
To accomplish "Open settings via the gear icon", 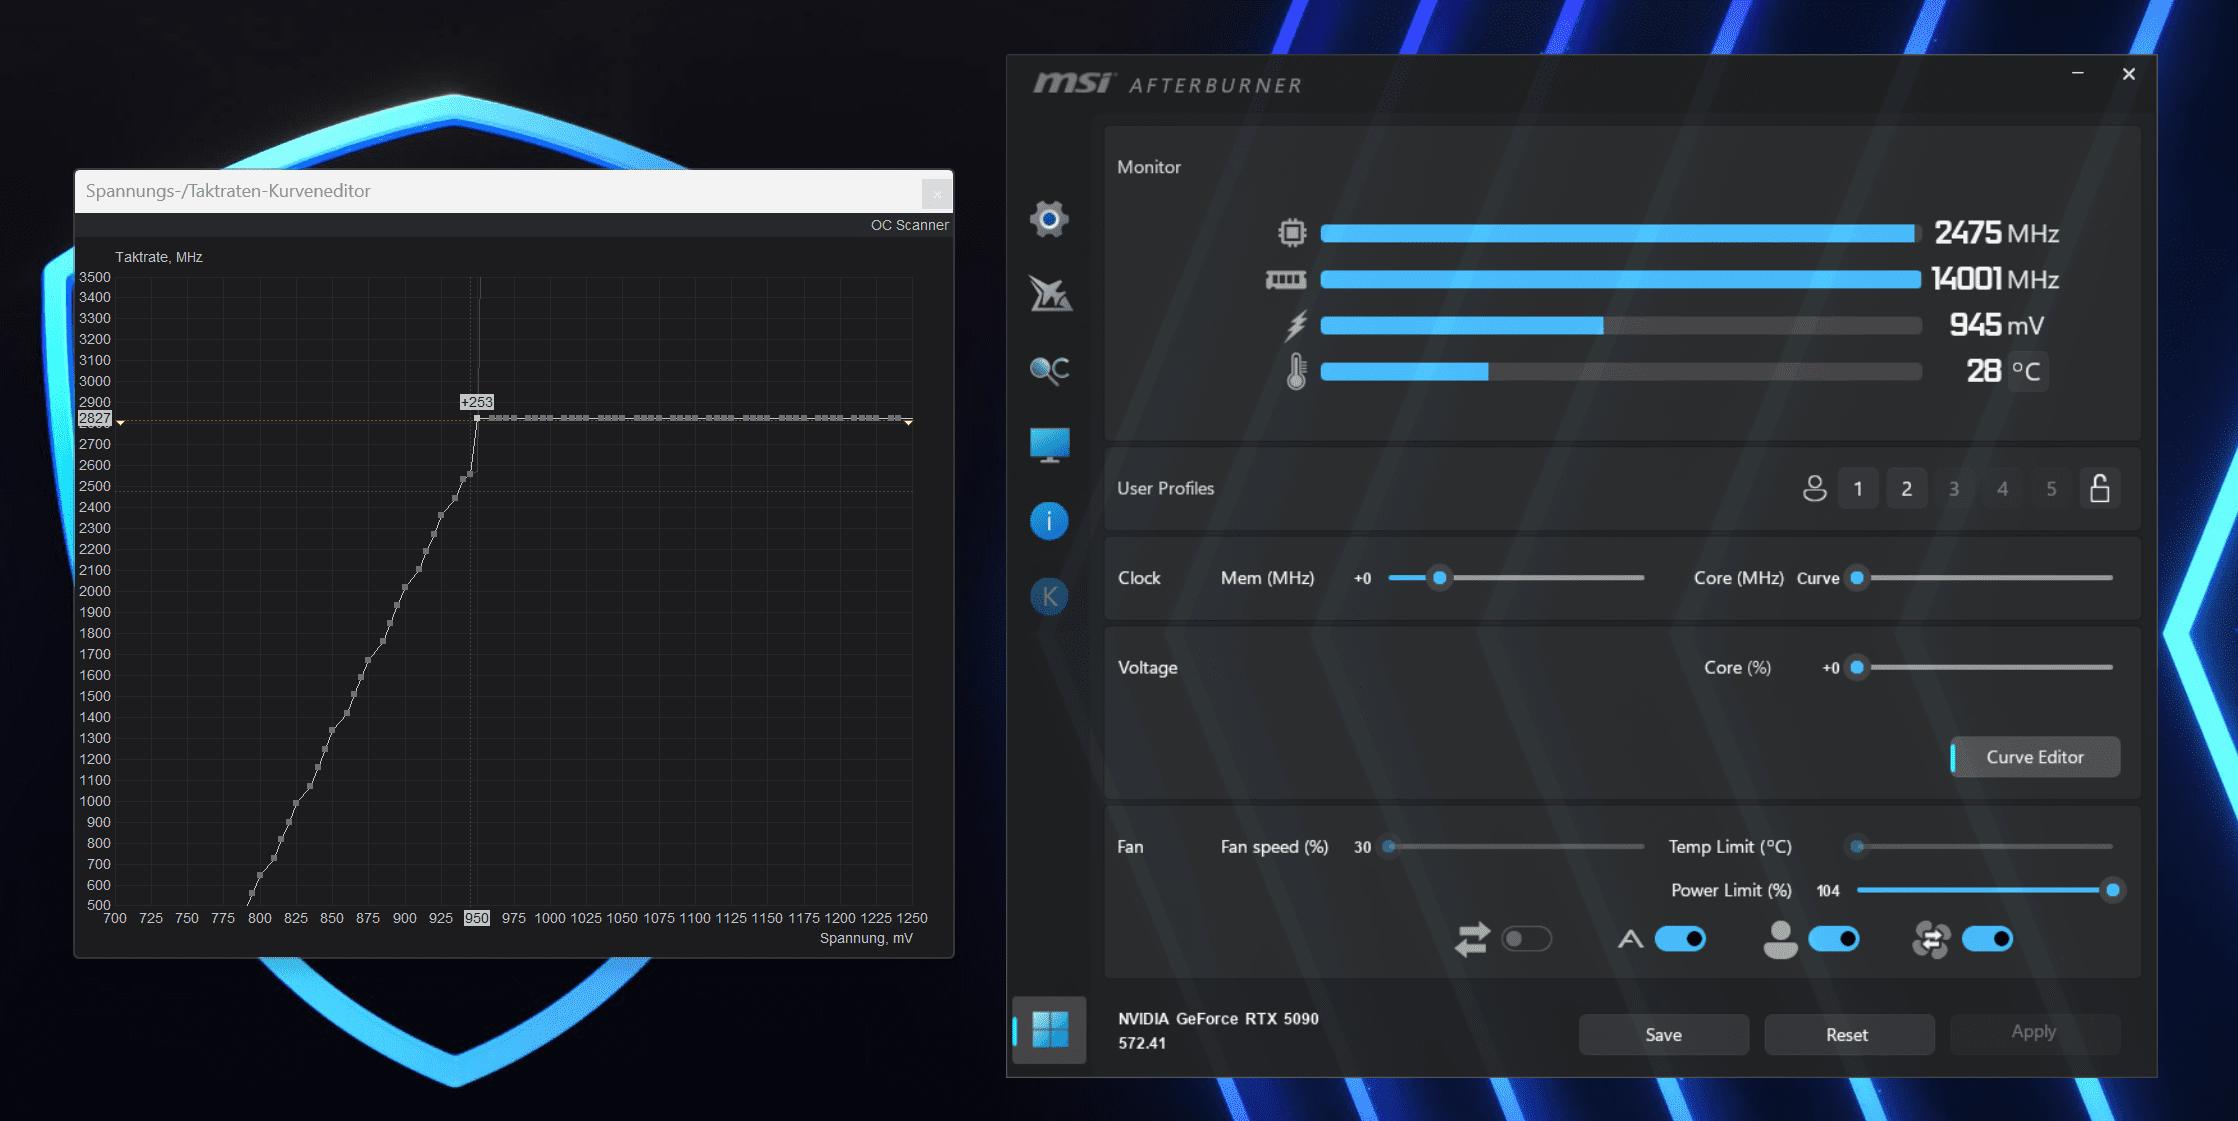I will [1049, 219].
